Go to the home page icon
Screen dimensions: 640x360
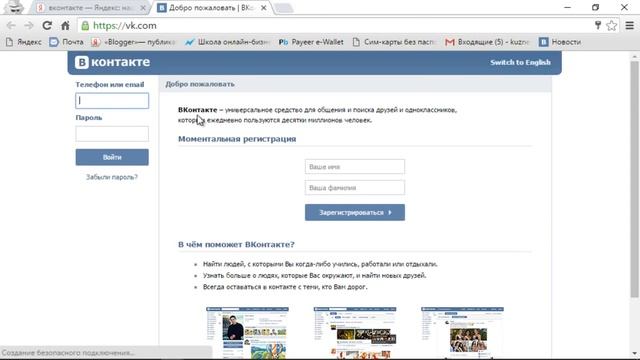coord(65,25)
